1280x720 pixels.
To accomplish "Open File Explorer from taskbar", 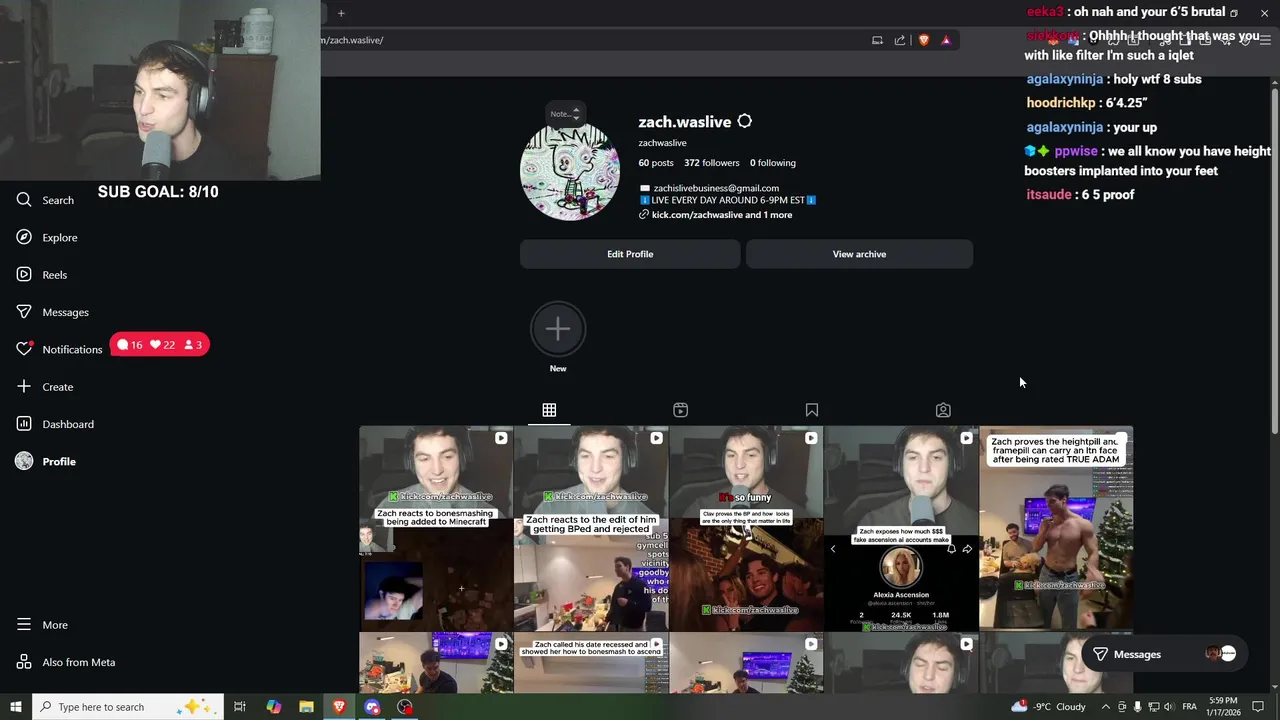I will tap(306, 707).
